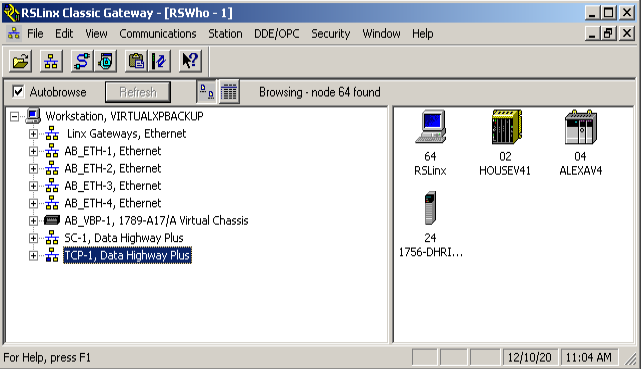
Task: Open the DDE/OPC menu
Action: click(277, 34)
